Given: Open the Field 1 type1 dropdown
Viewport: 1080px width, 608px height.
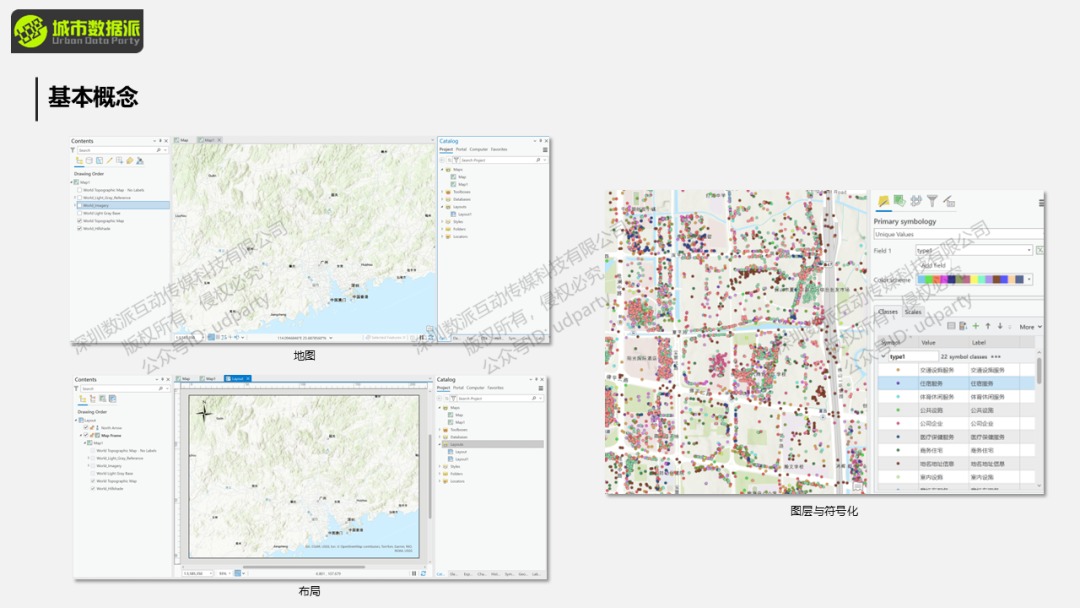Looking at the screenshot, I should (1029, 250).
